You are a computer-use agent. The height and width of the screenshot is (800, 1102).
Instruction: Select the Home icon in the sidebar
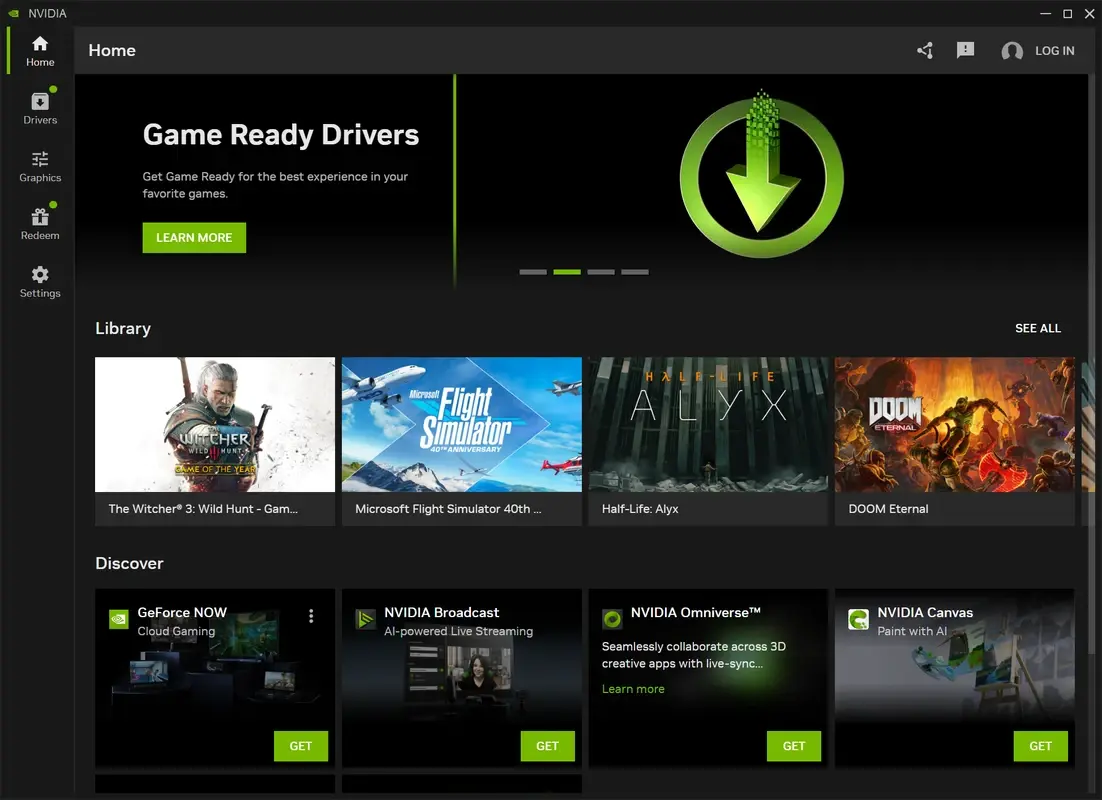coord(39,47)
